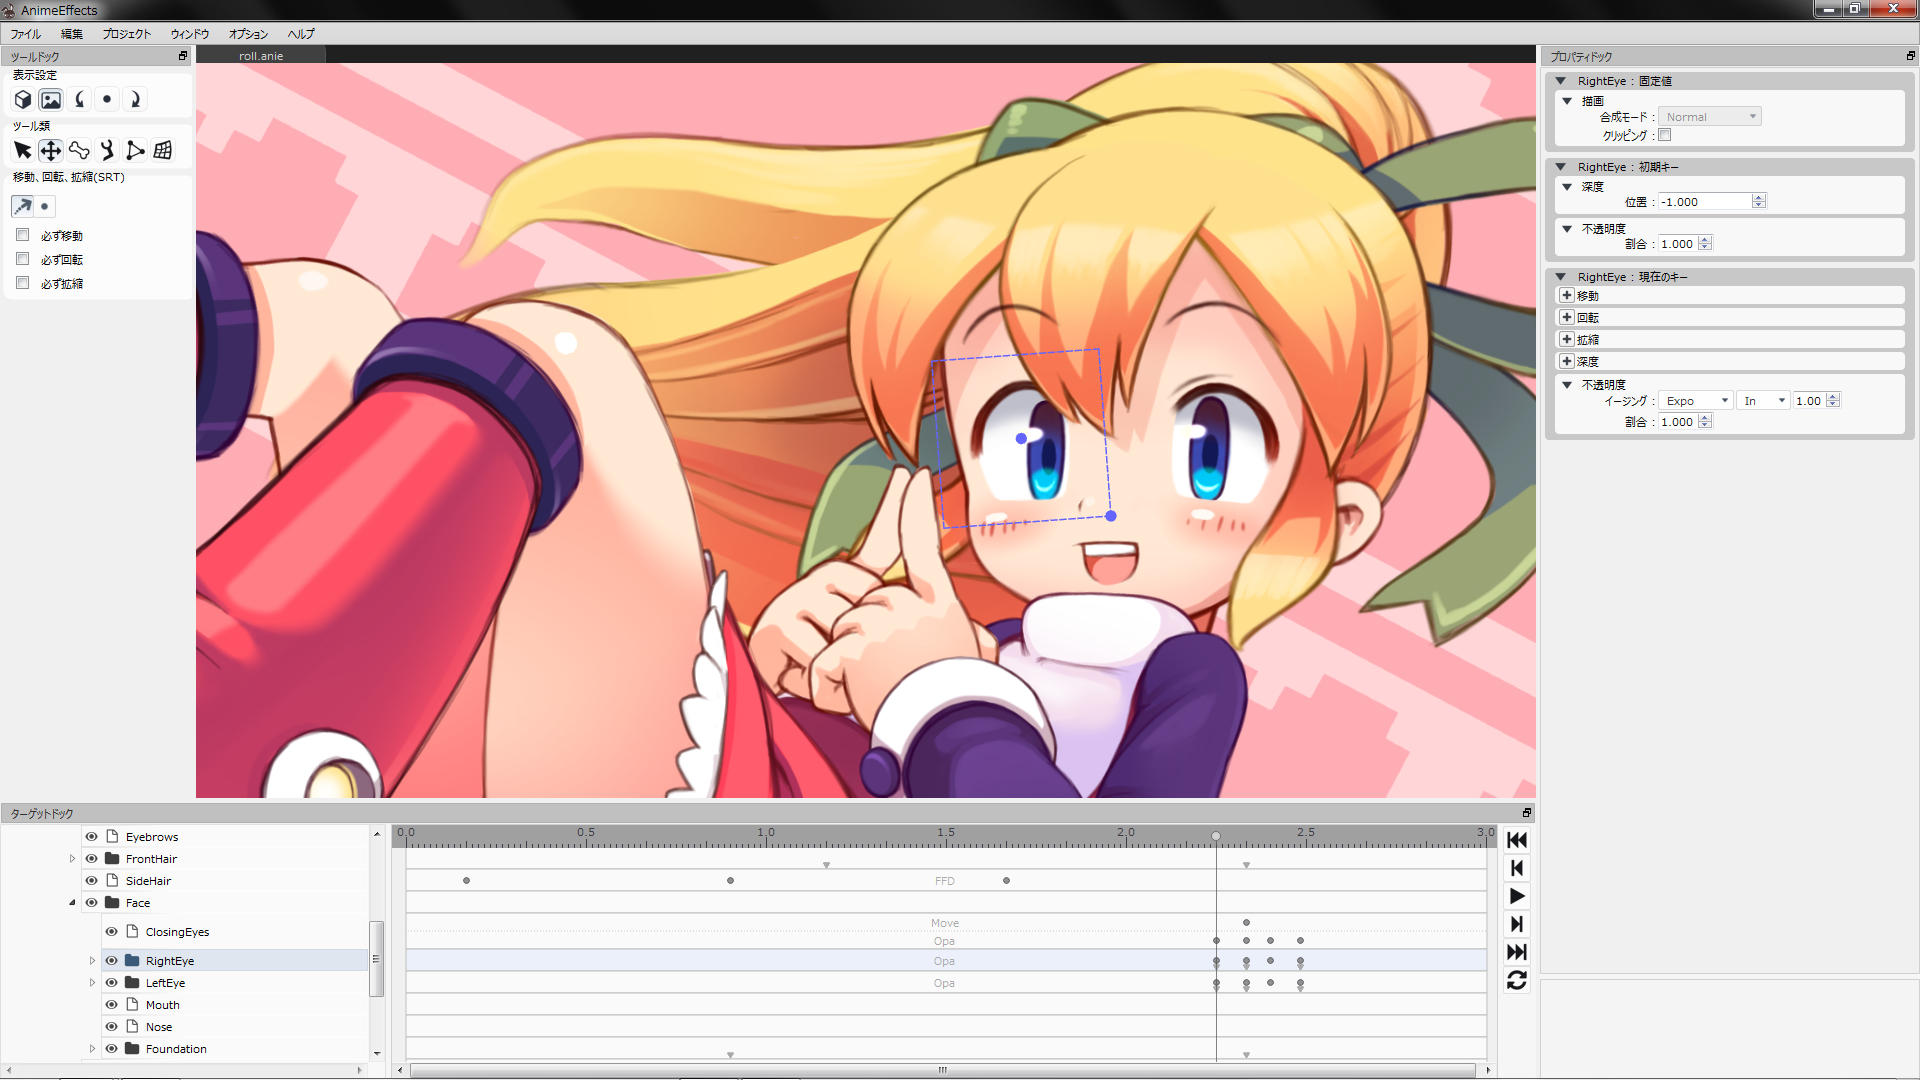Viewport: 1920px width, 1080px height.
Task: Select the Bone tool
Action: pyautogui.click(x=79, y=150)
